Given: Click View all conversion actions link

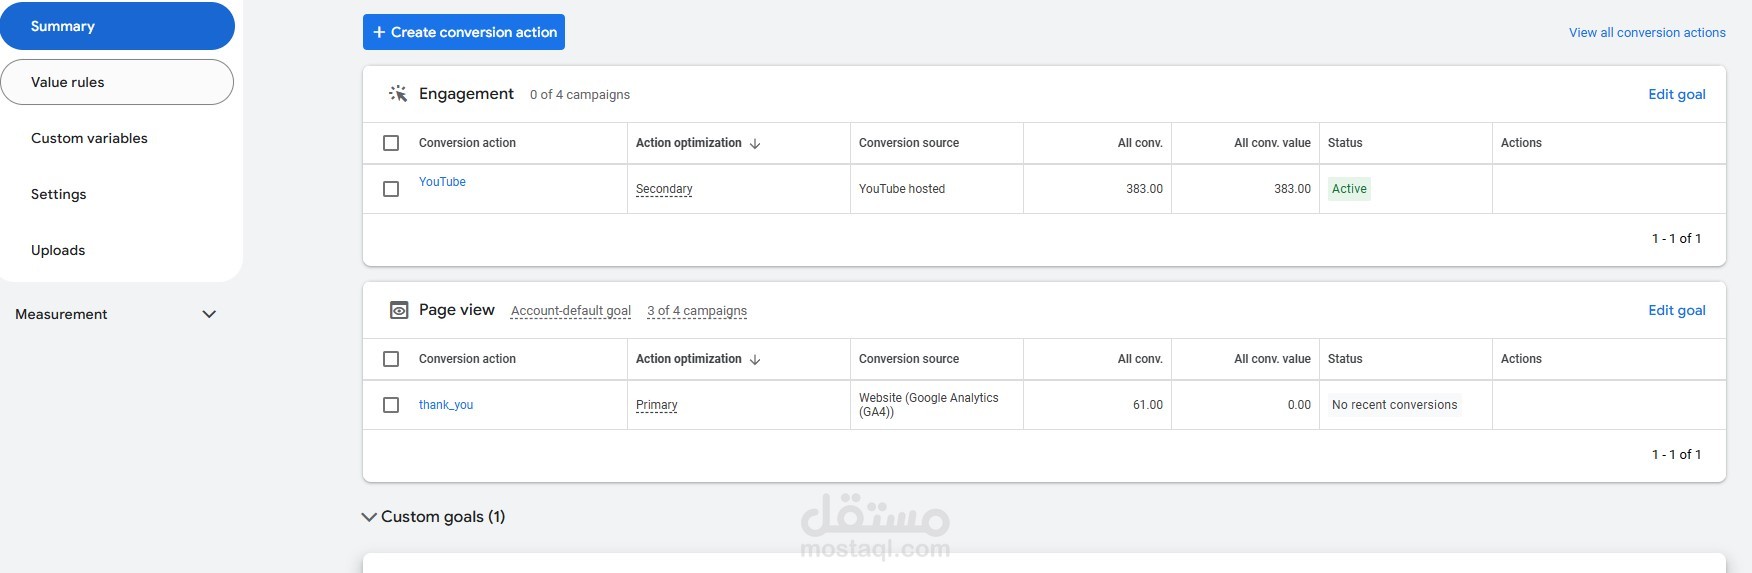Looking at the screenshot, I should coord(1647,32).
